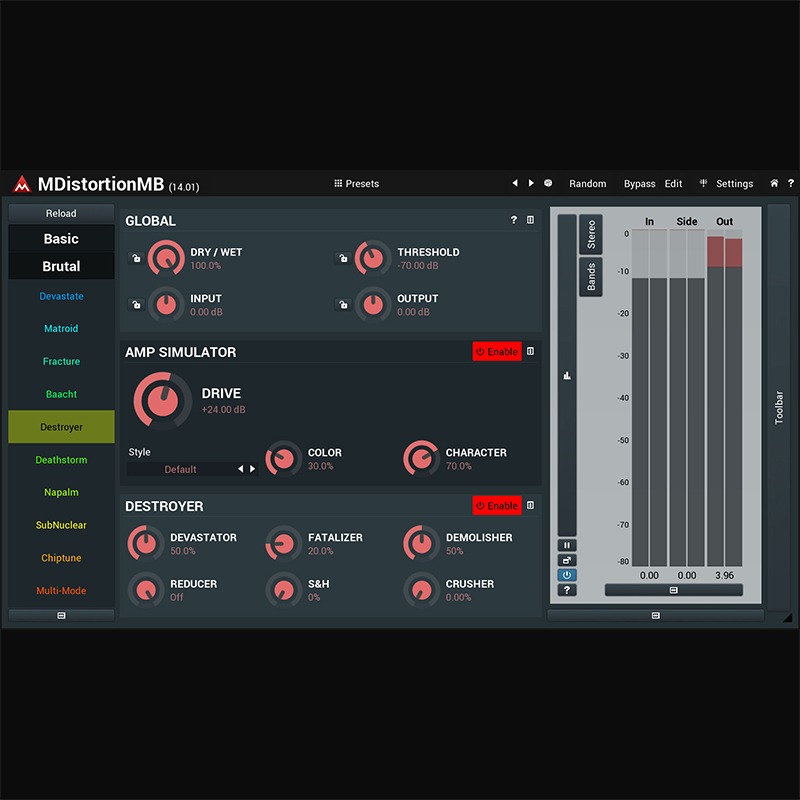Choose the Destroyer device
The width and height of the screenshot is (800, 800).
click(61, 427)
